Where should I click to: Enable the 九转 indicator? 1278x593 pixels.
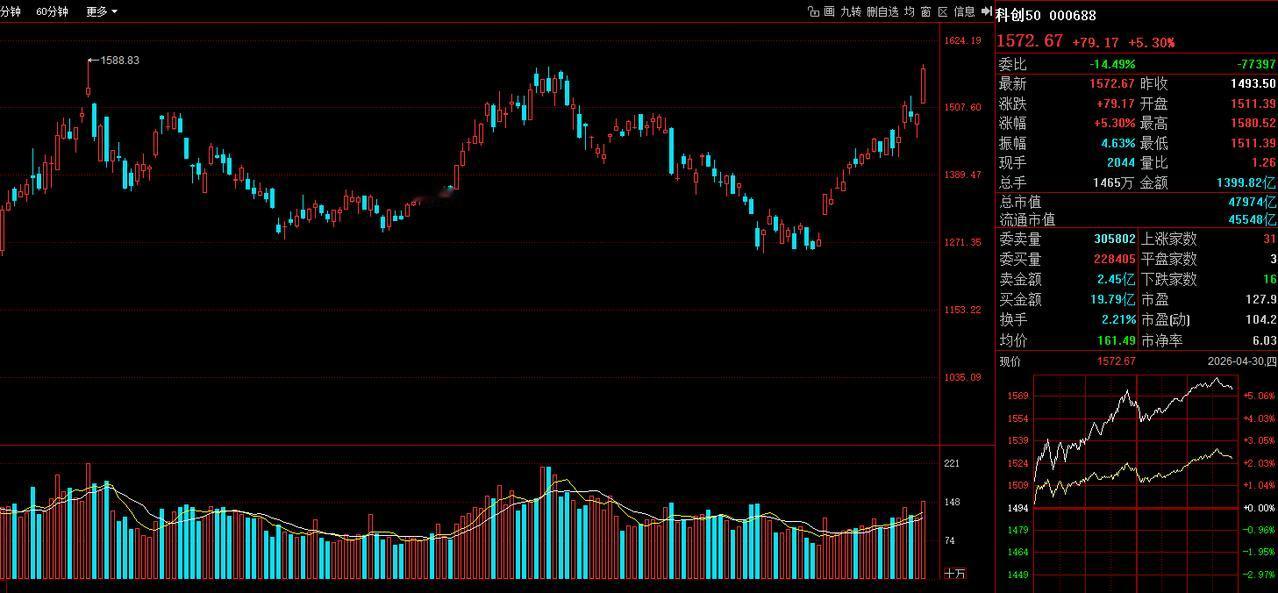[850, 12]
